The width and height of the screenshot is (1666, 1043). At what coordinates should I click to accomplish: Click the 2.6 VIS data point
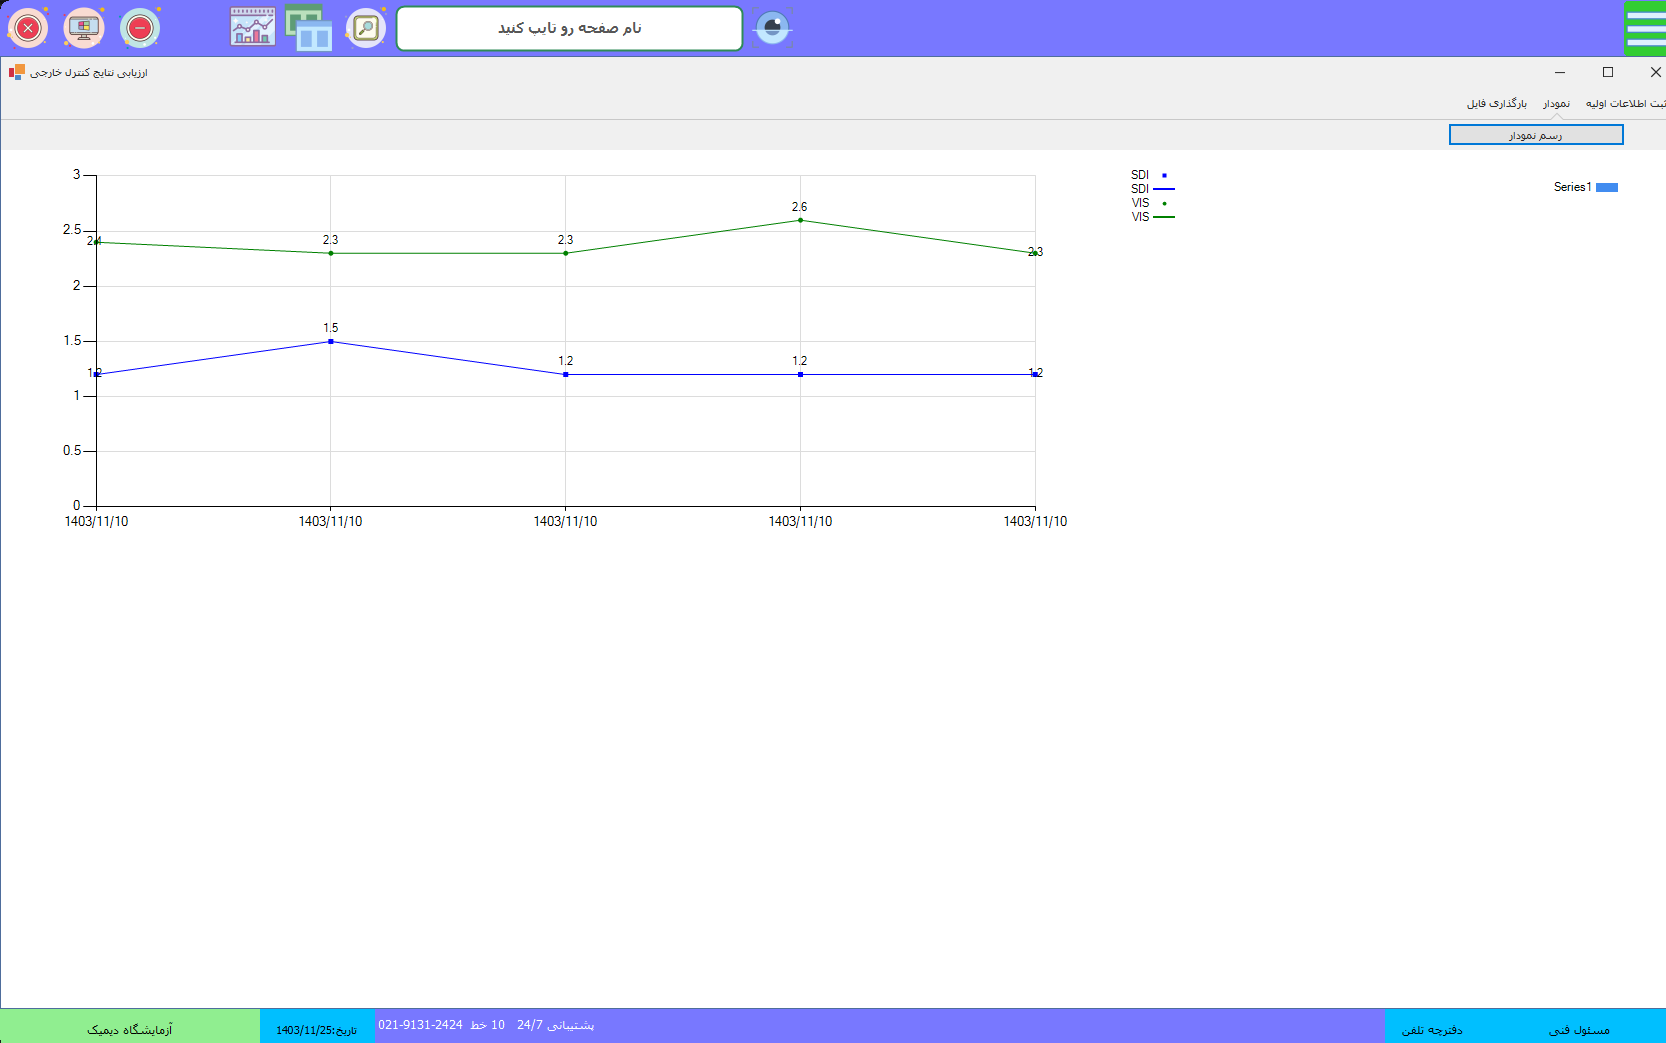point(800,220)
